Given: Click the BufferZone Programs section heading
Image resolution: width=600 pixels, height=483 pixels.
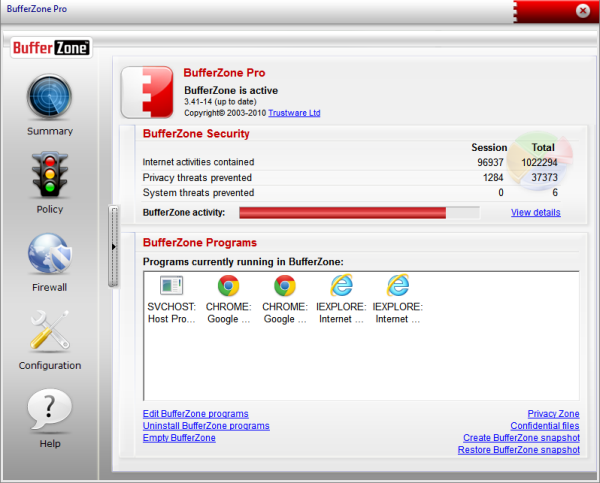Looking at the screenshot, I should 200,243.
